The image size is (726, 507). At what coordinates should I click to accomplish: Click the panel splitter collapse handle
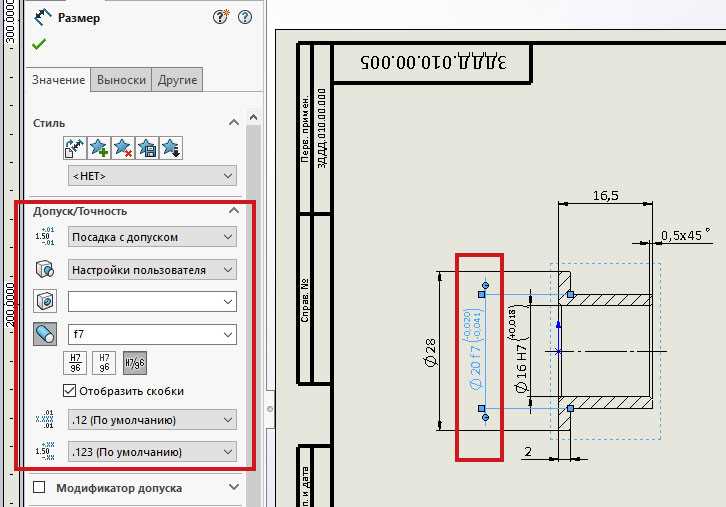click(x=270, y=409)
